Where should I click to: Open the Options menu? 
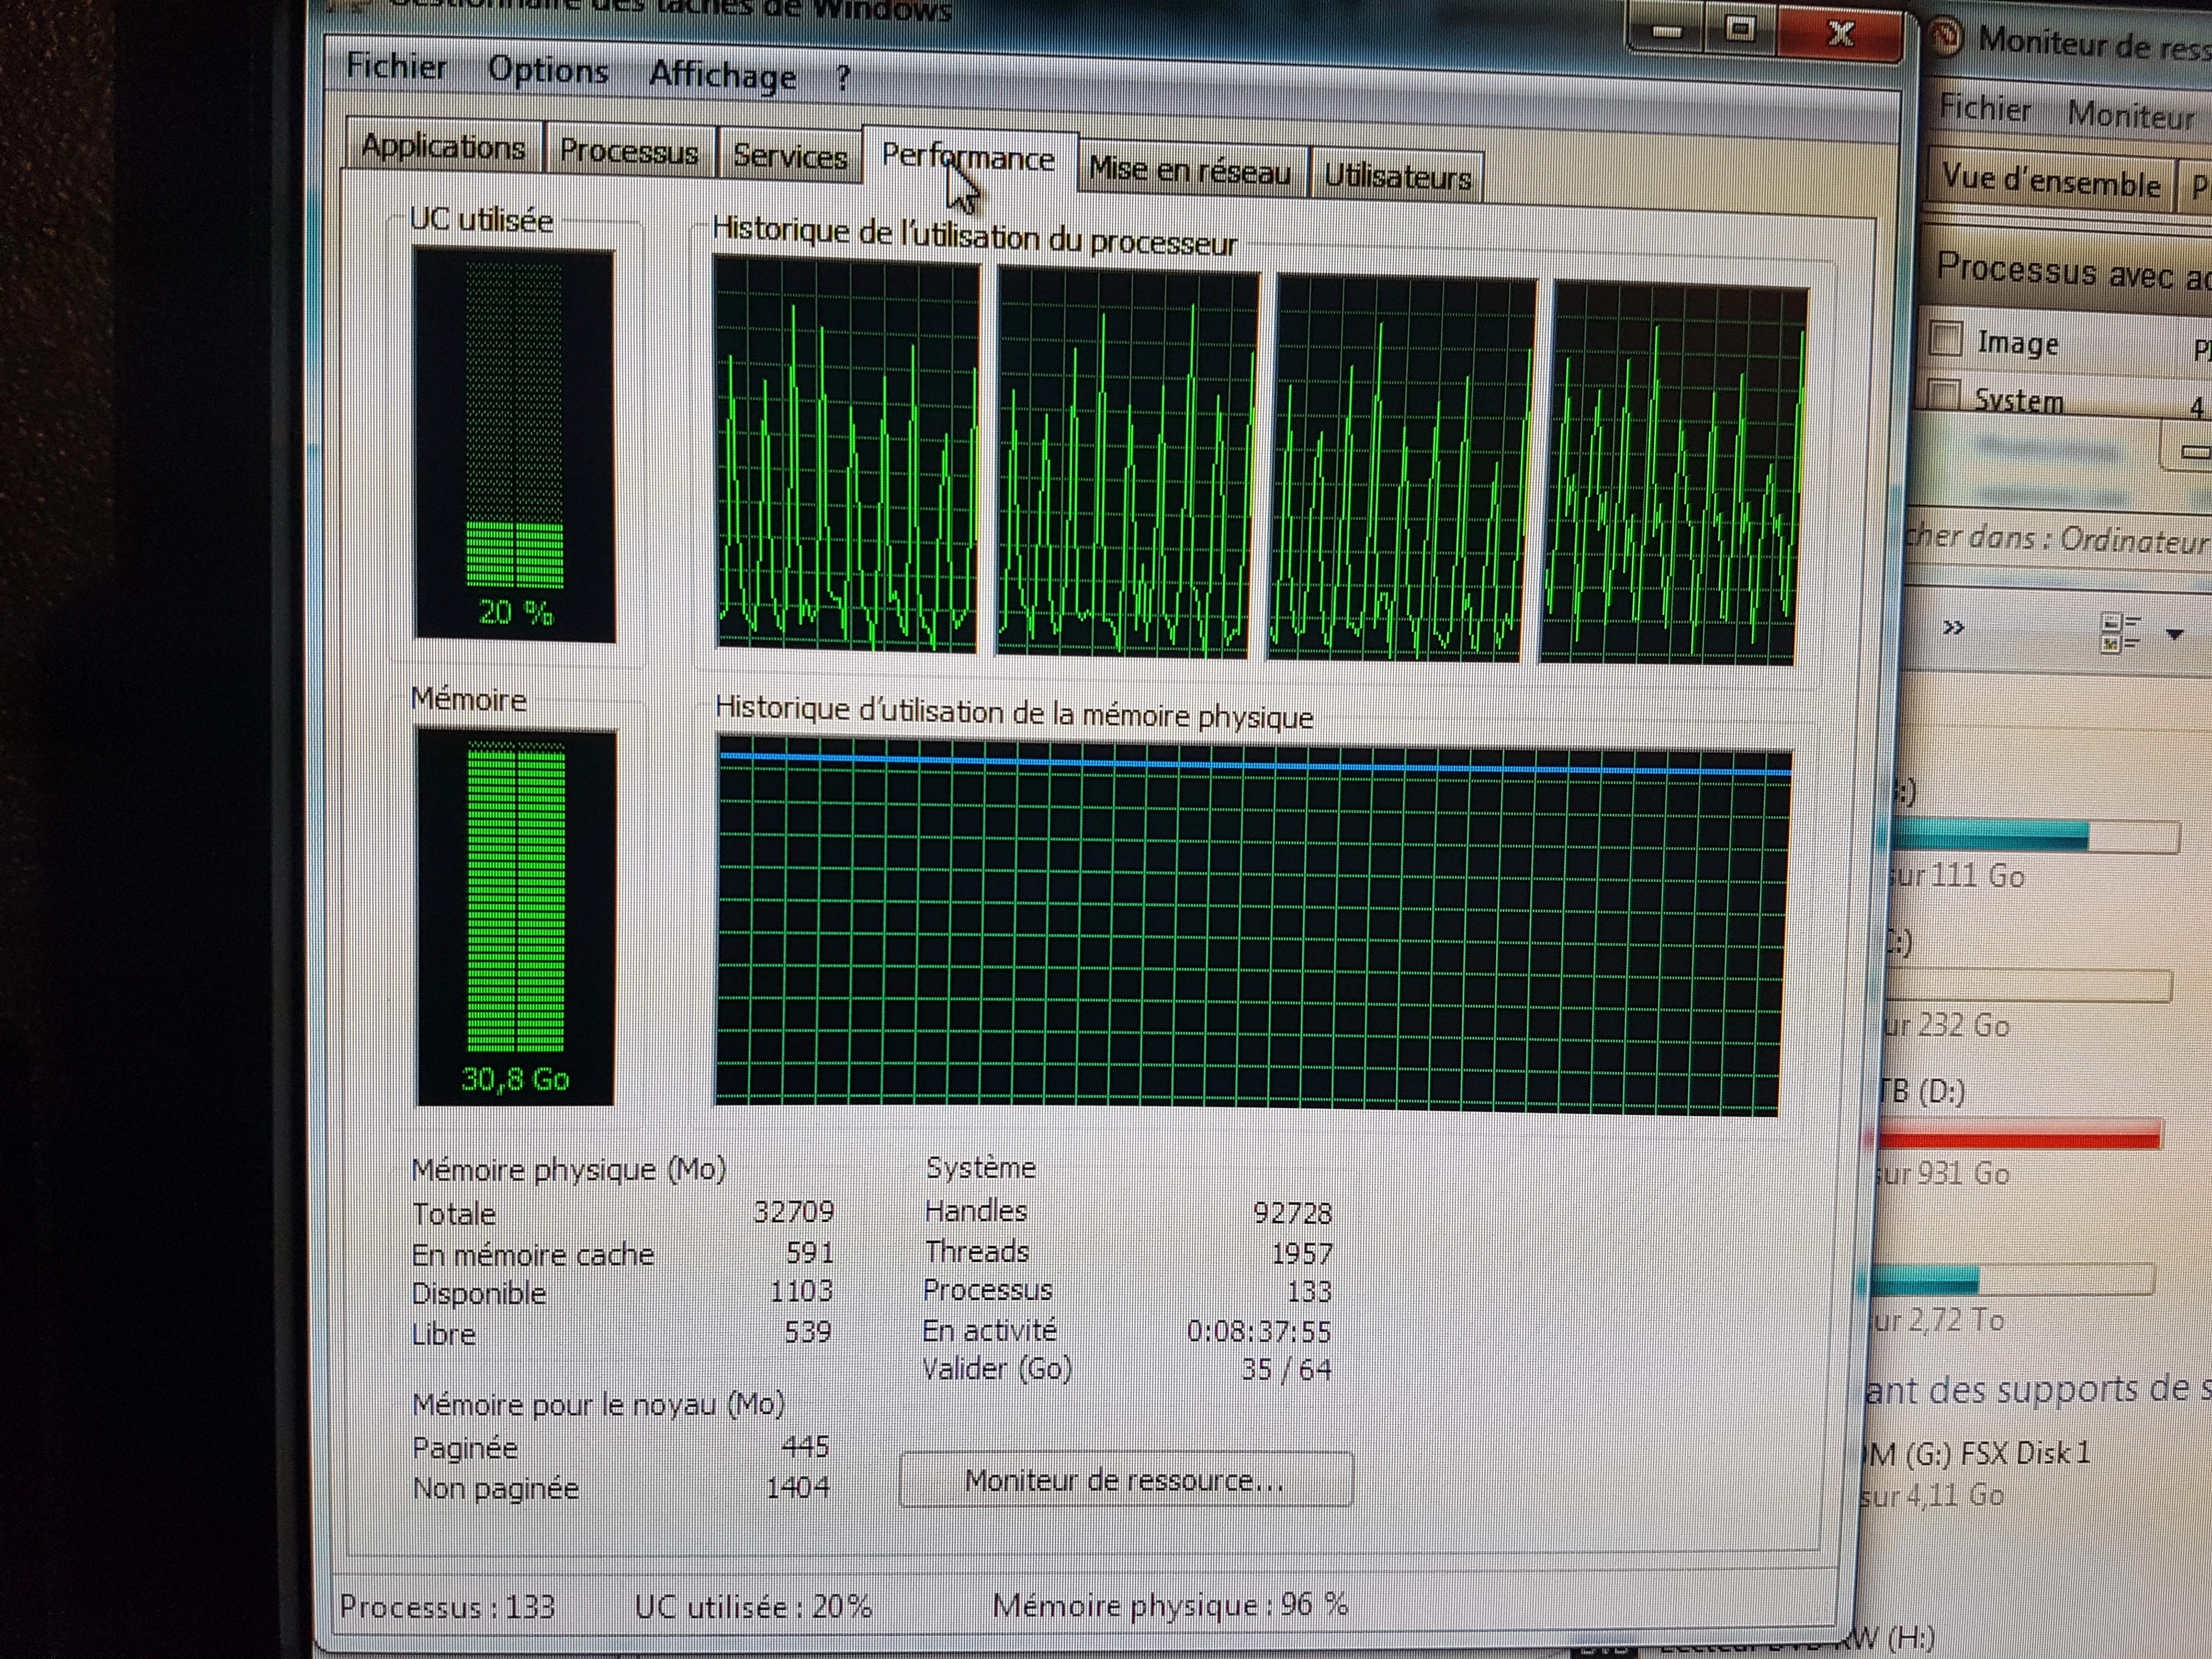click(x=548, y=71)
